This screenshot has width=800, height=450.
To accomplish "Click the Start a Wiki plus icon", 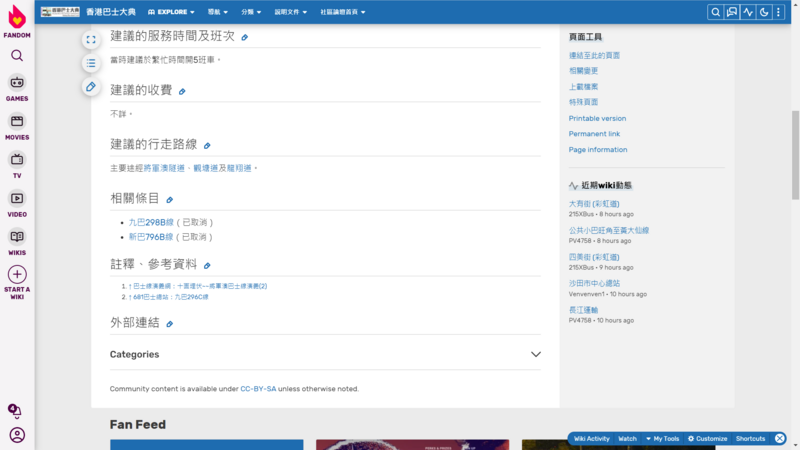I will [17, 274].
